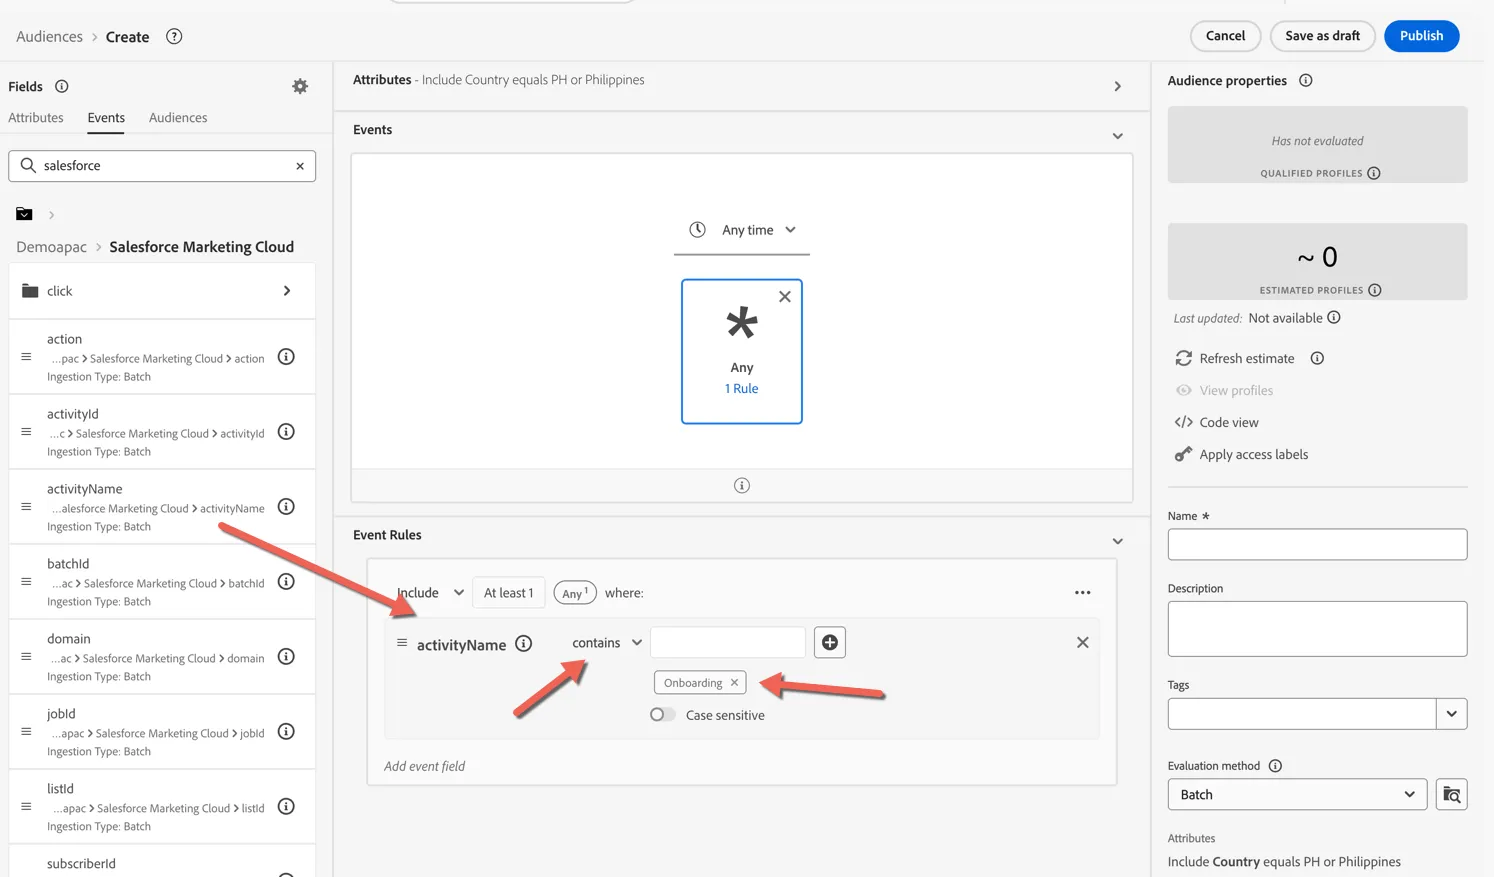1494x877 pixels.
Task: Click the Description text area
Action: pos(1317,629)
